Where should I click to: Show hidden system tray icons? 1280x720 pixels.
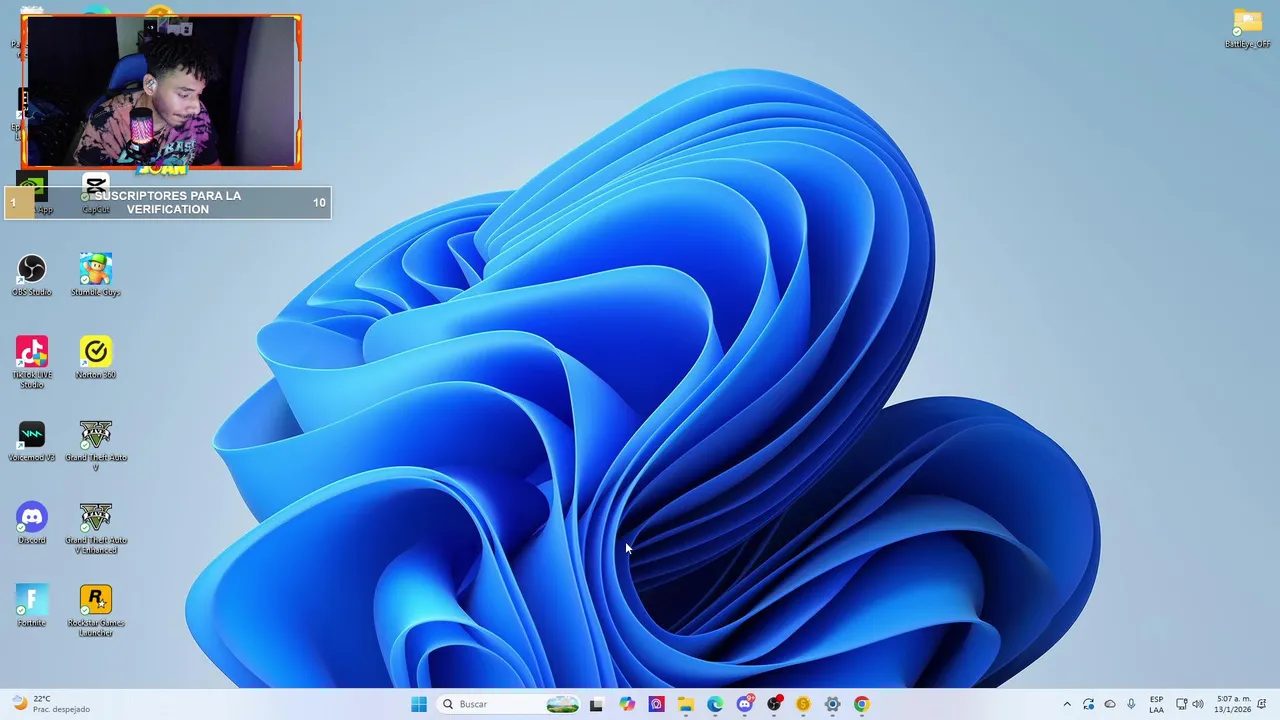[1066, 704]
